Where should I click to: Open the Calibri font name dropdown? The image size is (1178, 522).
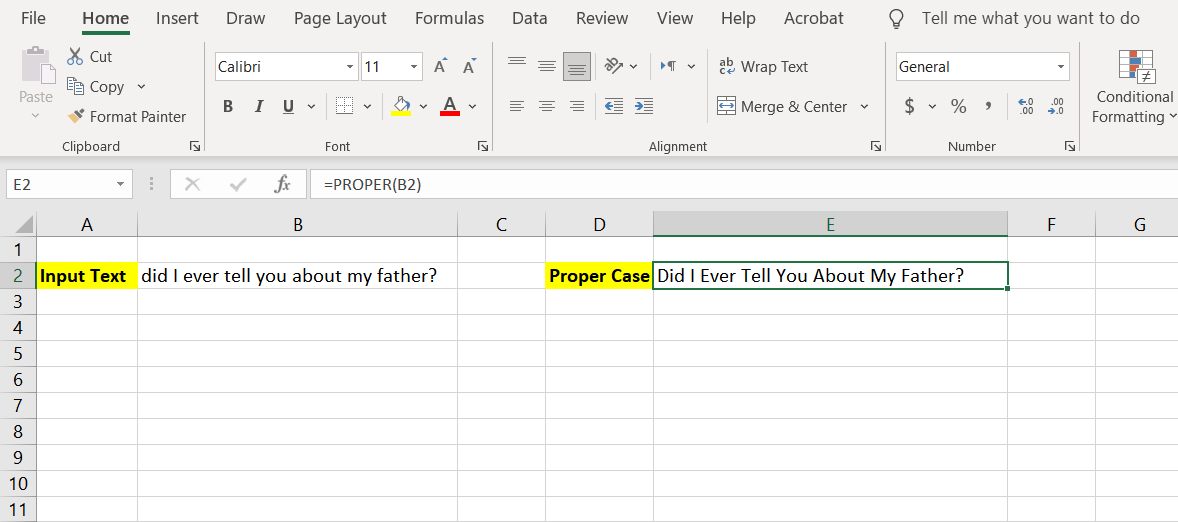pos(349,67)
